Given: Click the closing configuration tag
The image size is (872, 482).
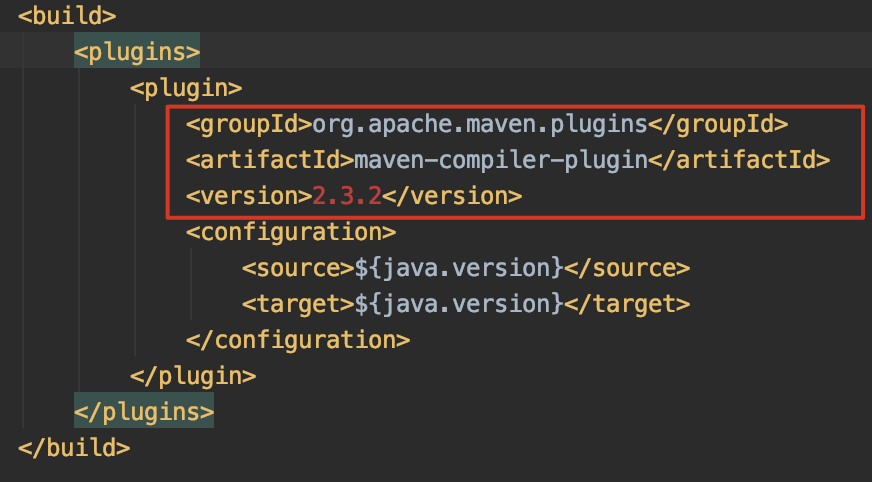Looking at the screenshot, I should 298,340.
